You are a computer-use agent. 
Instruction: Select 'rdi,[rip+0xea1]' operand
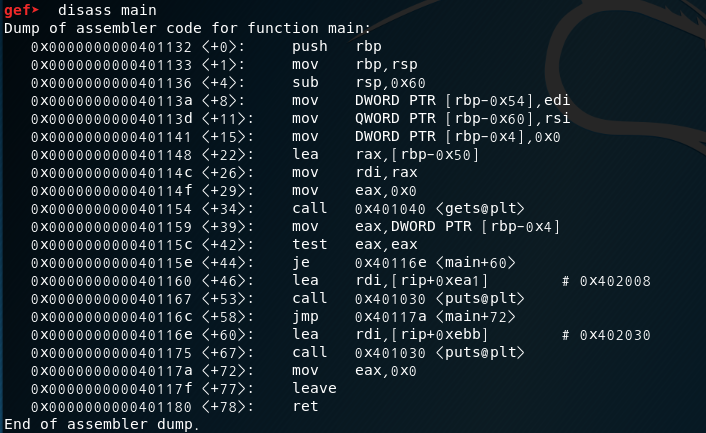[x=421, y=281]
